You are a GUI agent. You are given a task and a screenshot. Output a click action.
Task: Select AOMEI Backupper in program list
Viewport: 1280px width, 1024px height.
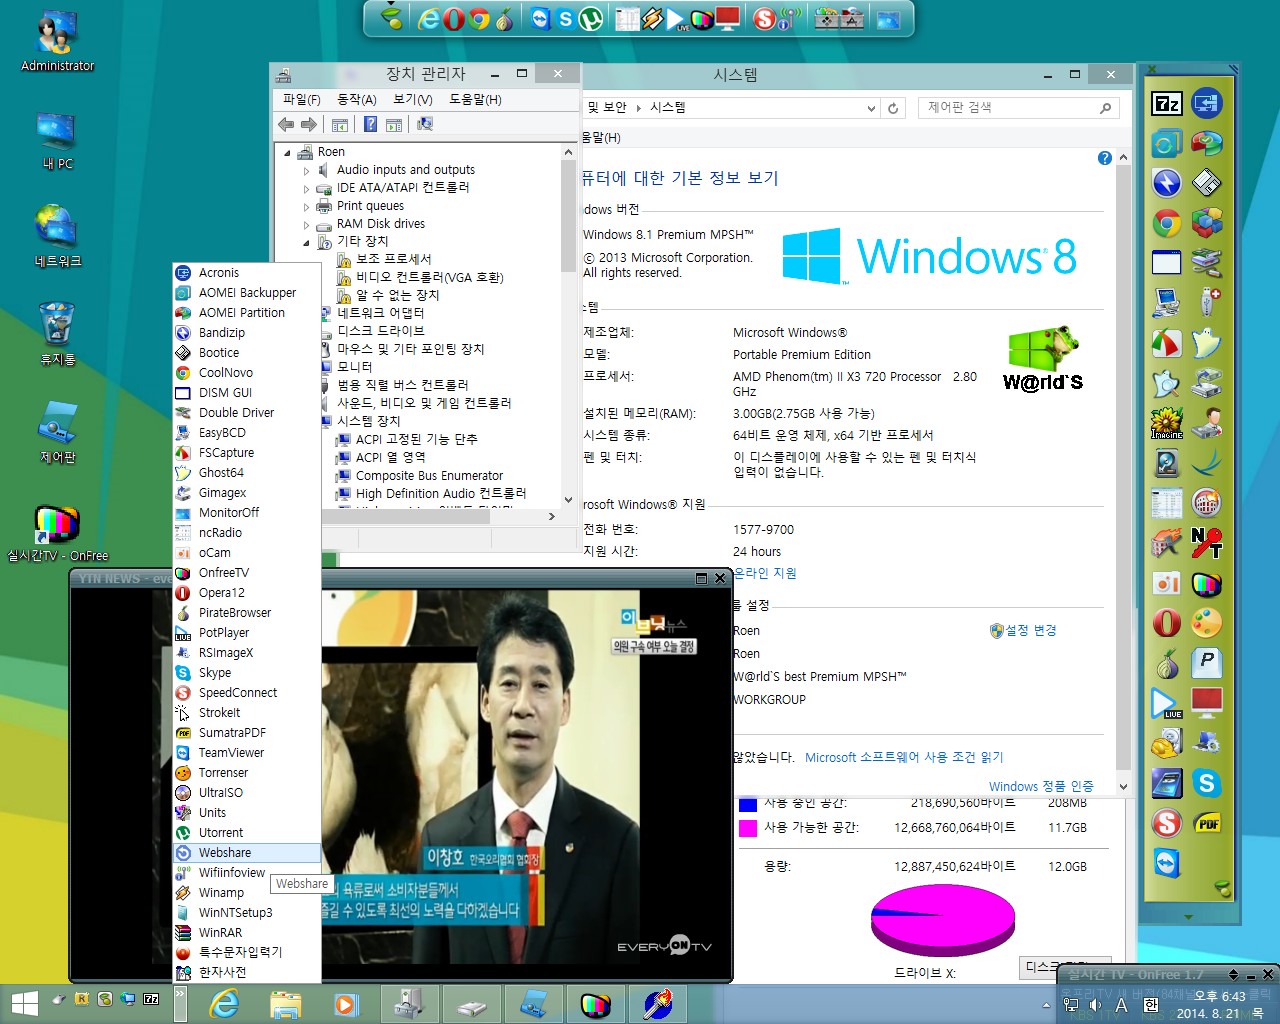tap(247, 293)
